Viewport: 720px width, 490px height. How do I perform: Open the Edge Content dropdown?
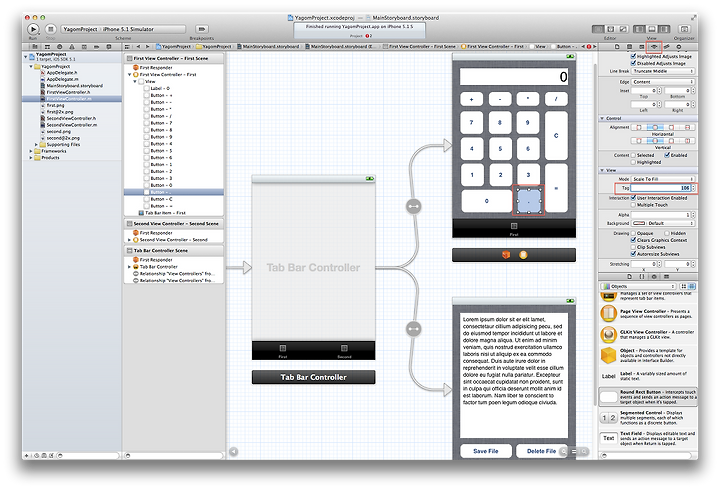(x=663, y=82)
